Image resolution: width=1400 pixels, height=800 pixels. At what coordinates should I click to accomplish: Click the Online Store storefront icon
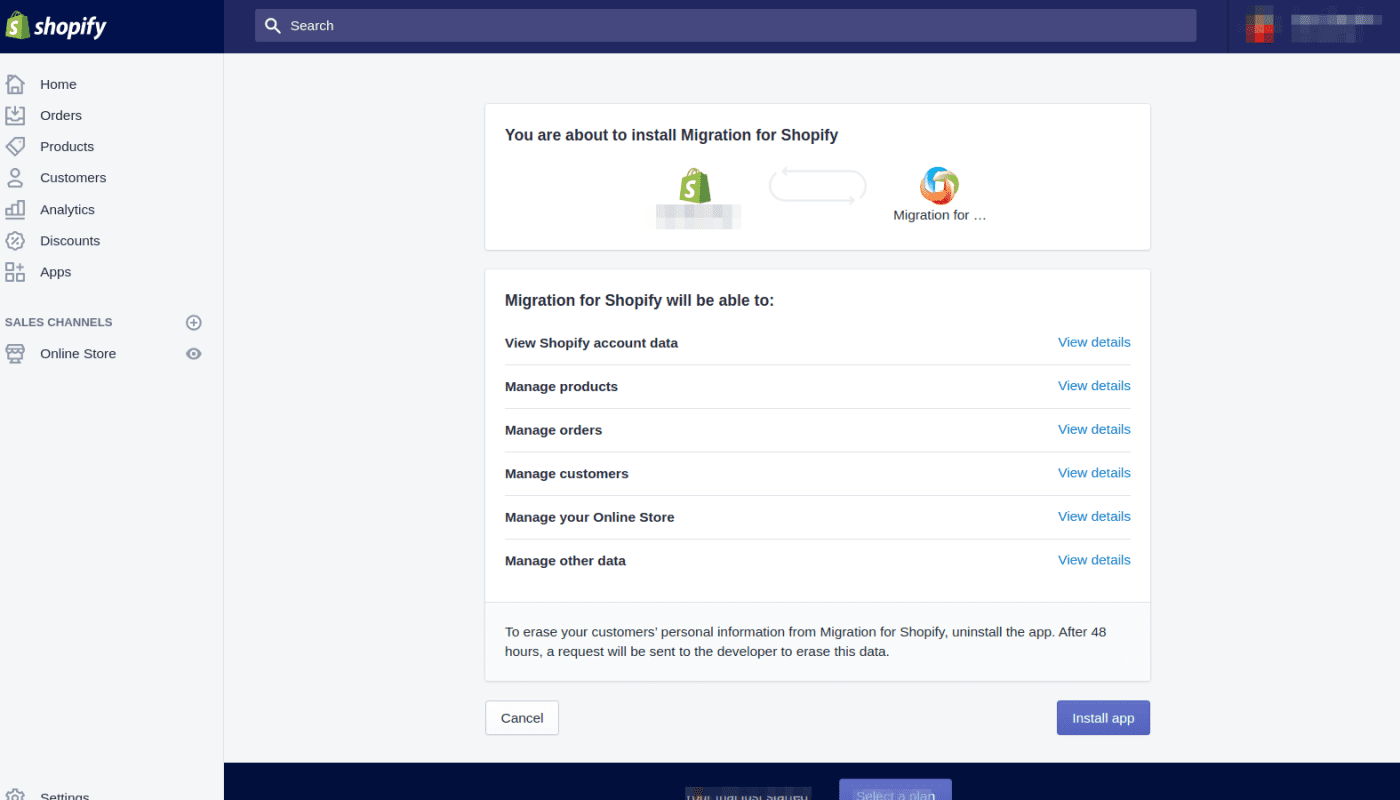[15, 353]
